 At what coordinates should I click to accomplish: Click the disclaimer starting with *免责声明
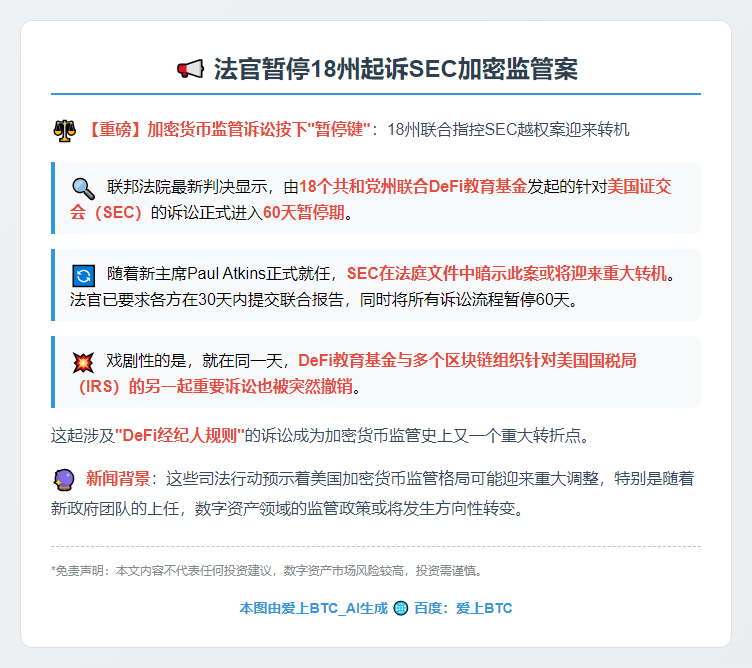266,571
